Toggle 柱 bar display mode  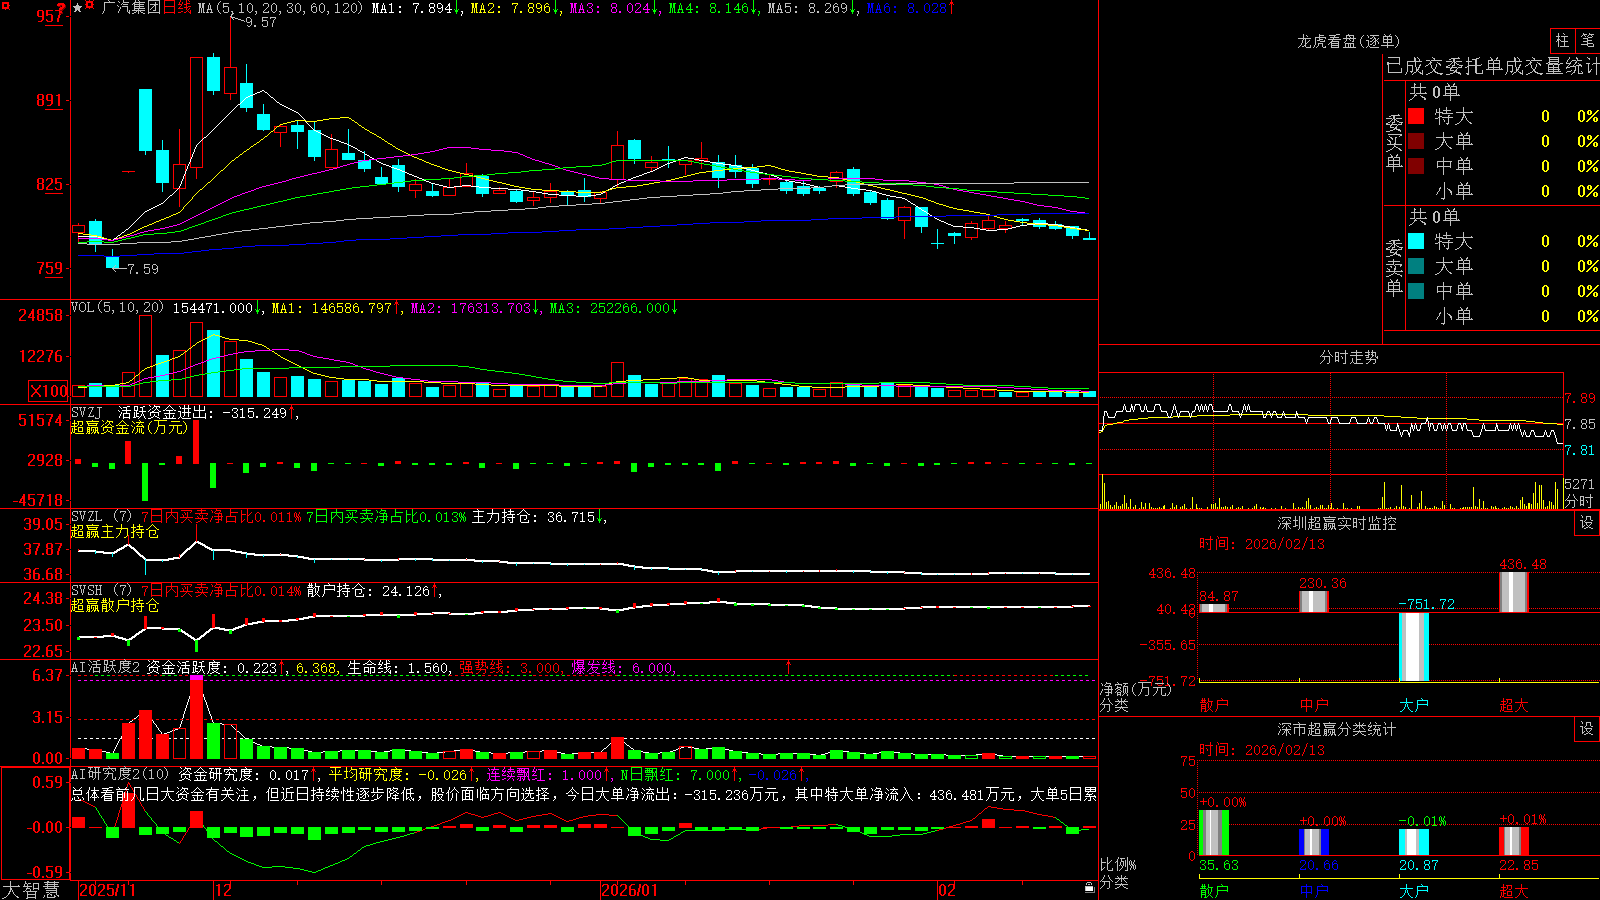click(x=1562, y=41)
